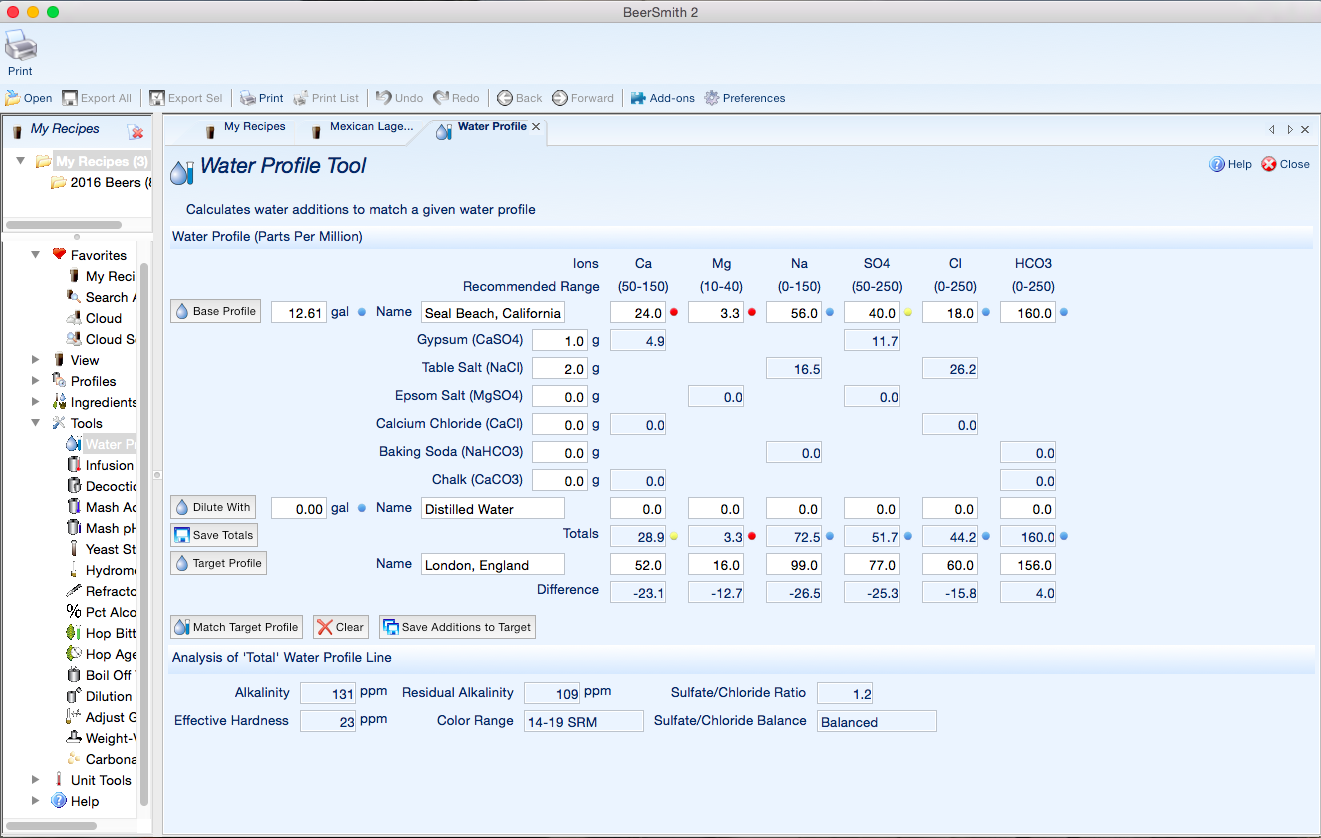
Task: Open the Hop Age tool
Action: [101, 654]
